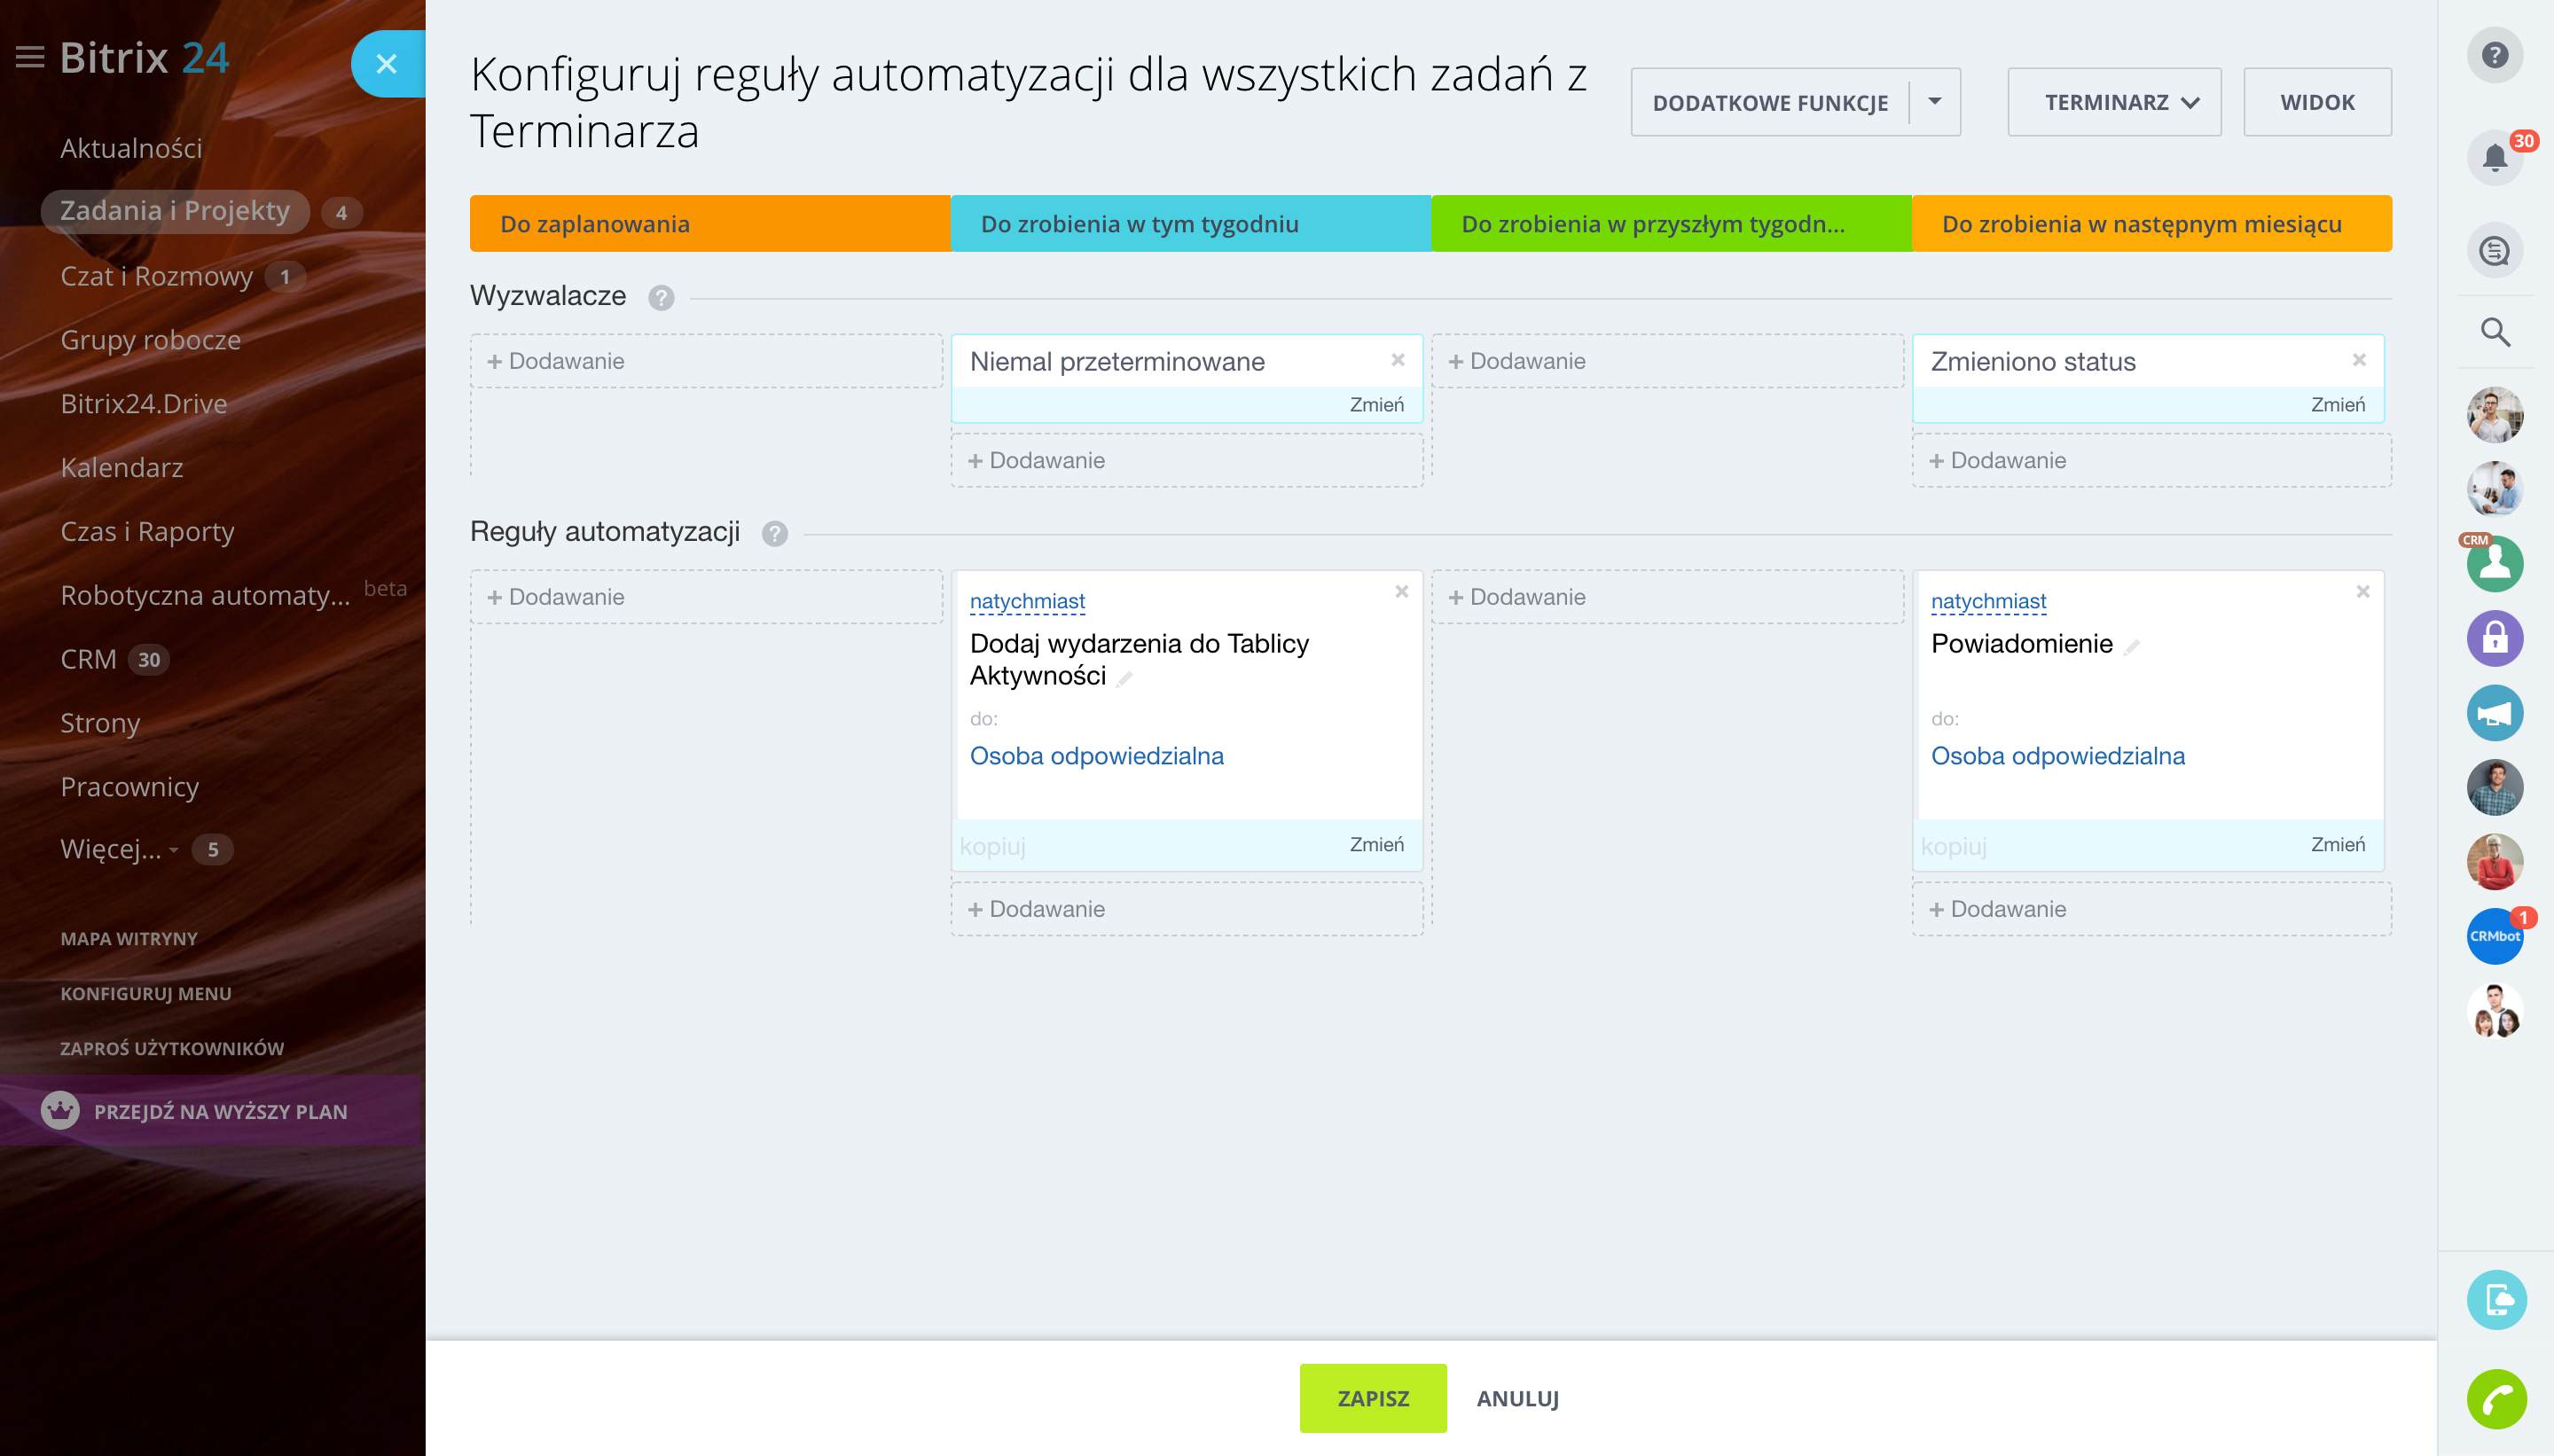This screenshot has height=1456, width=2554.
Task: Expand the Dodatkowe funkcje dropdown arrow
Action: pyautogui.click(x=1934, y=102)
